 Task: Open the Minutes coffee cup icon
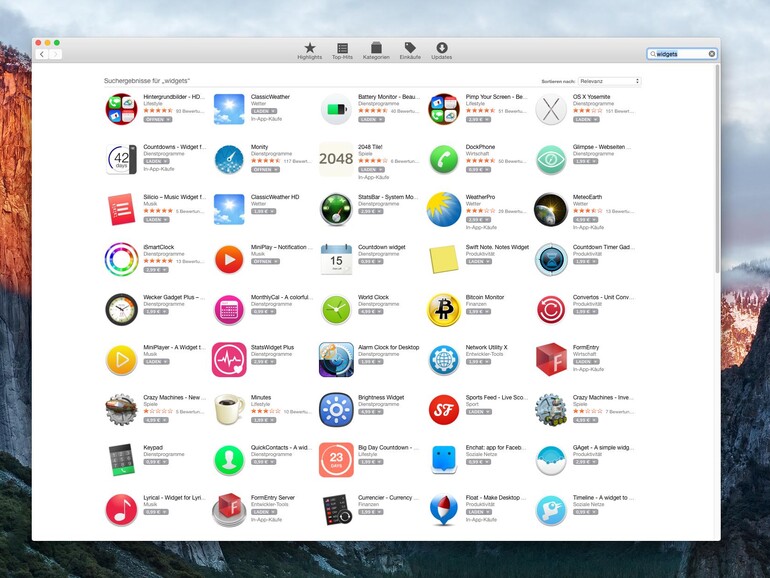point(229,410)
